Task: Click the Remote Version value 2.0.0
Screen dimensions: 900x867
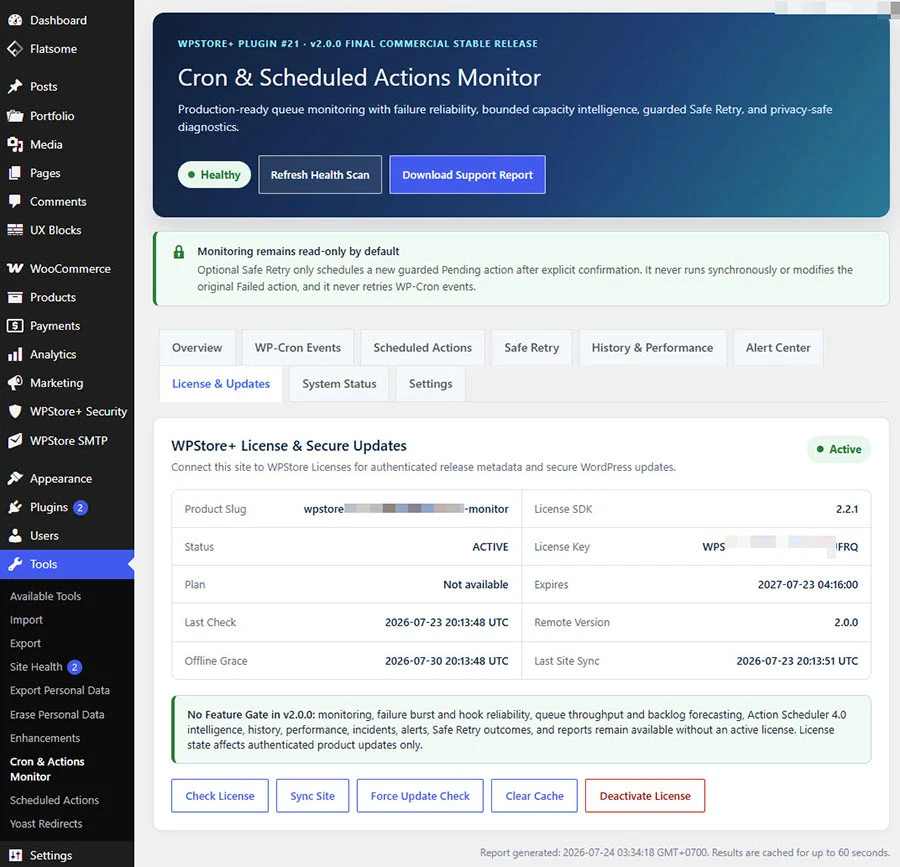Action: [x=846, y=623]
